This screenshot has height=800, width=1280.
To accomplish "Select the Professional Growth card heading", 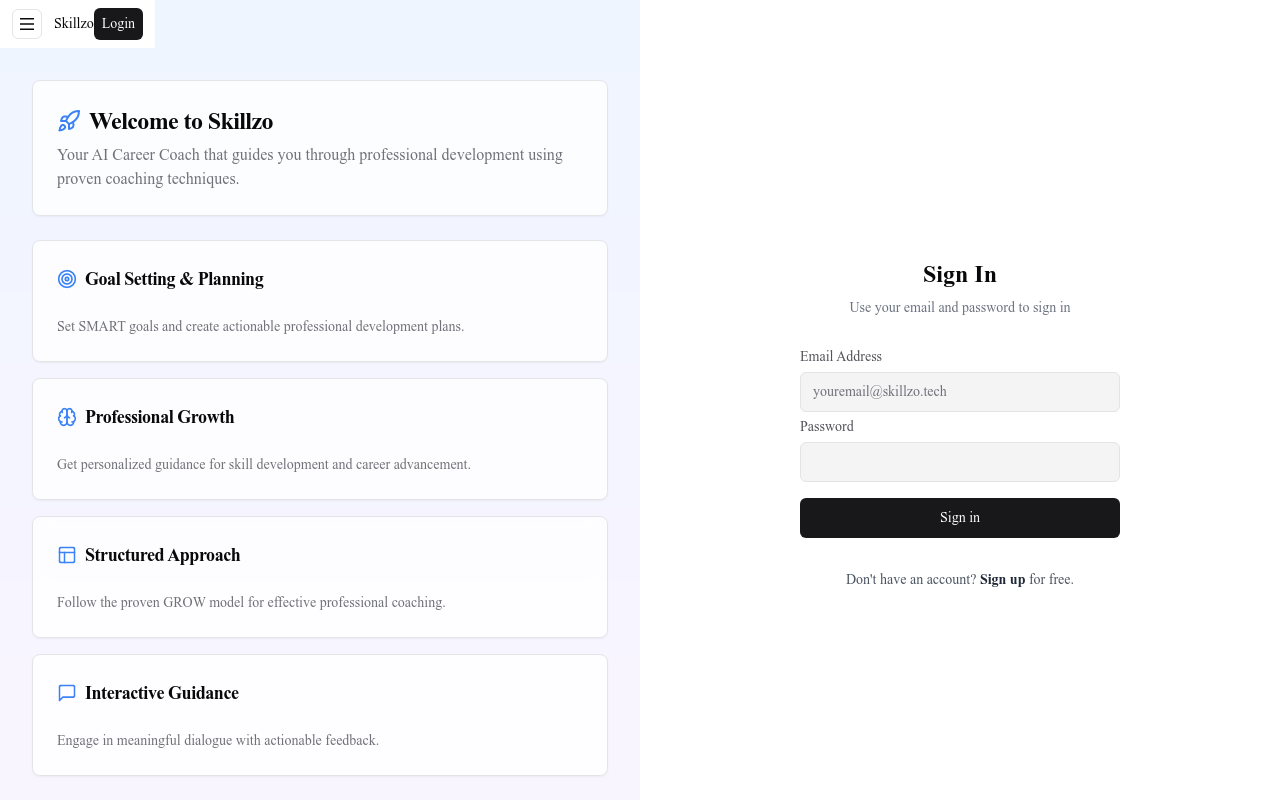I will coord(160,417).
